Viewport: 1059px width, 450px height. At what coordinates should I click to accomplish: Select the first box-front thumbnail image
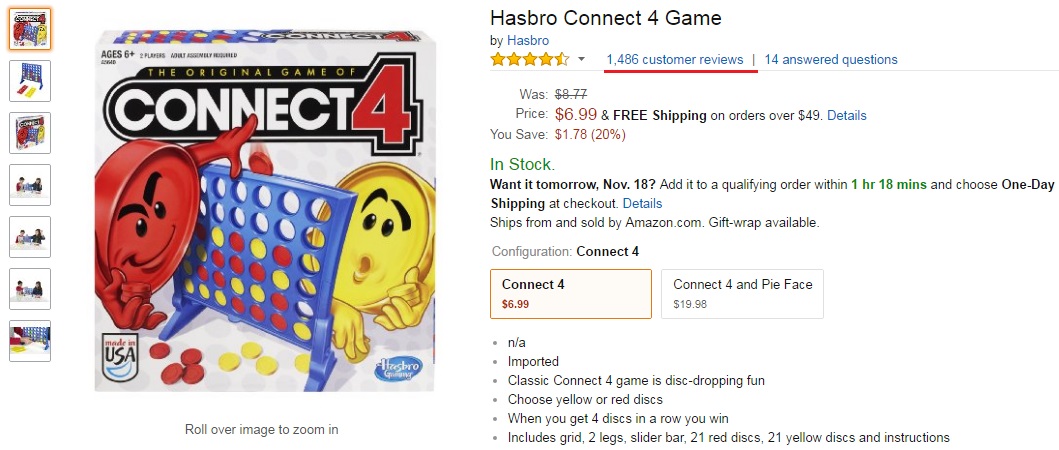coord(30,29)
